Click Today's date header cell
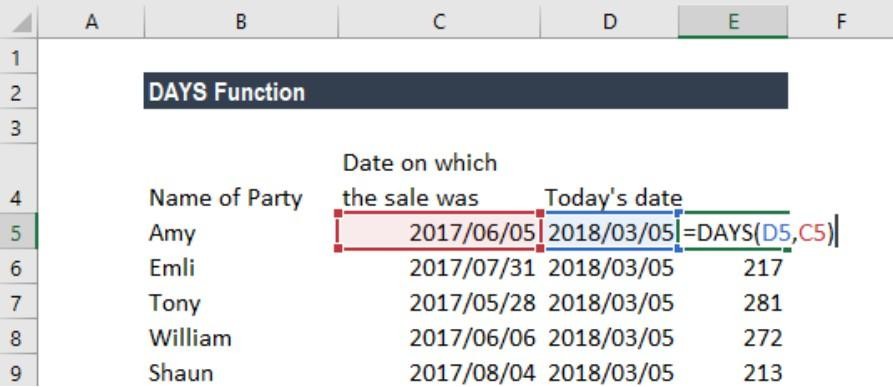The image size is (893, 387). [x=609, y=197]
